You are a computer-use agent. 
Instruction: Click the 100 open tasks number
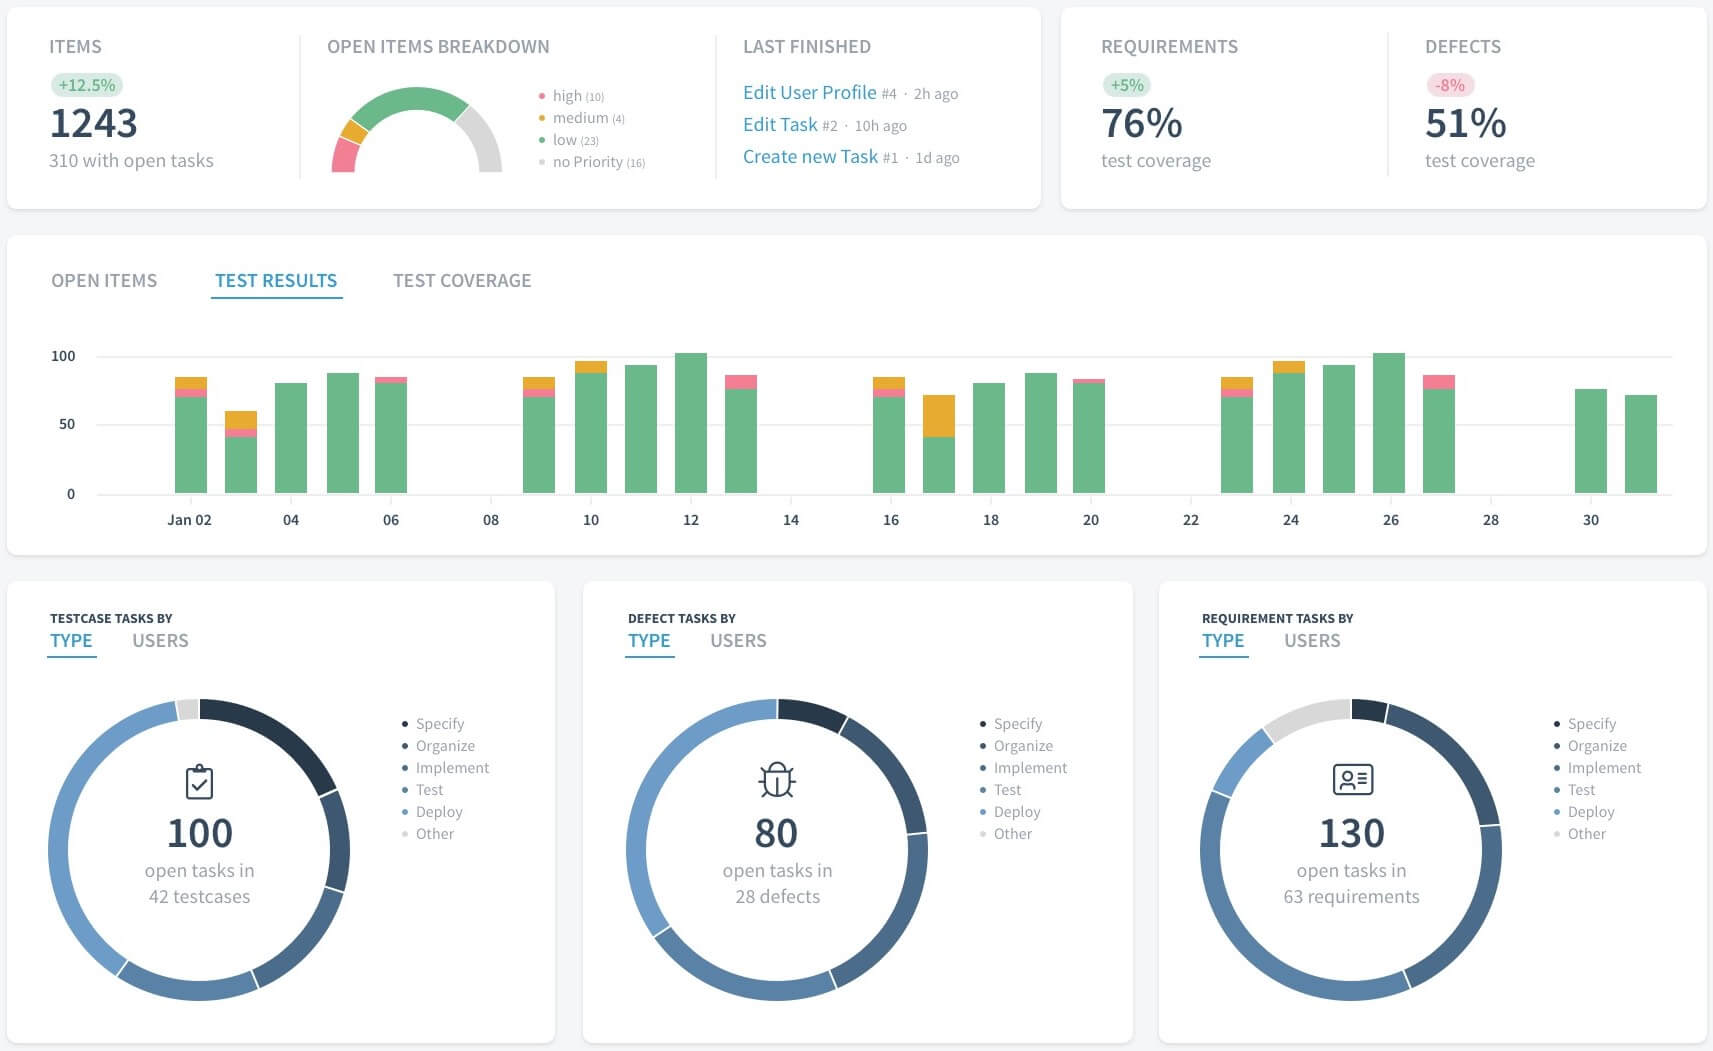(200, 833)
